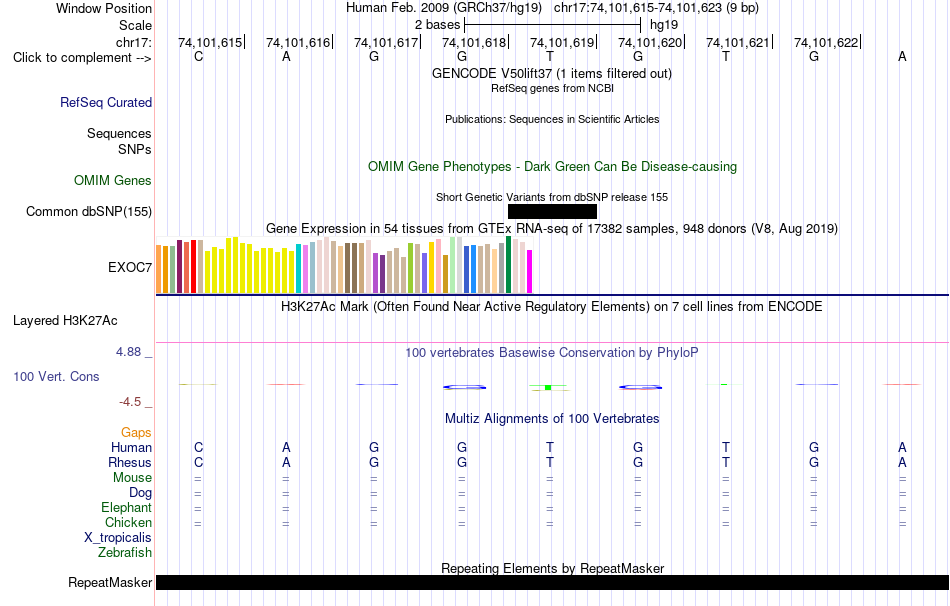Click the Common dbSNP(155) track label
The height and width of the screenshot is (606, 950).
tap(88, 211)
